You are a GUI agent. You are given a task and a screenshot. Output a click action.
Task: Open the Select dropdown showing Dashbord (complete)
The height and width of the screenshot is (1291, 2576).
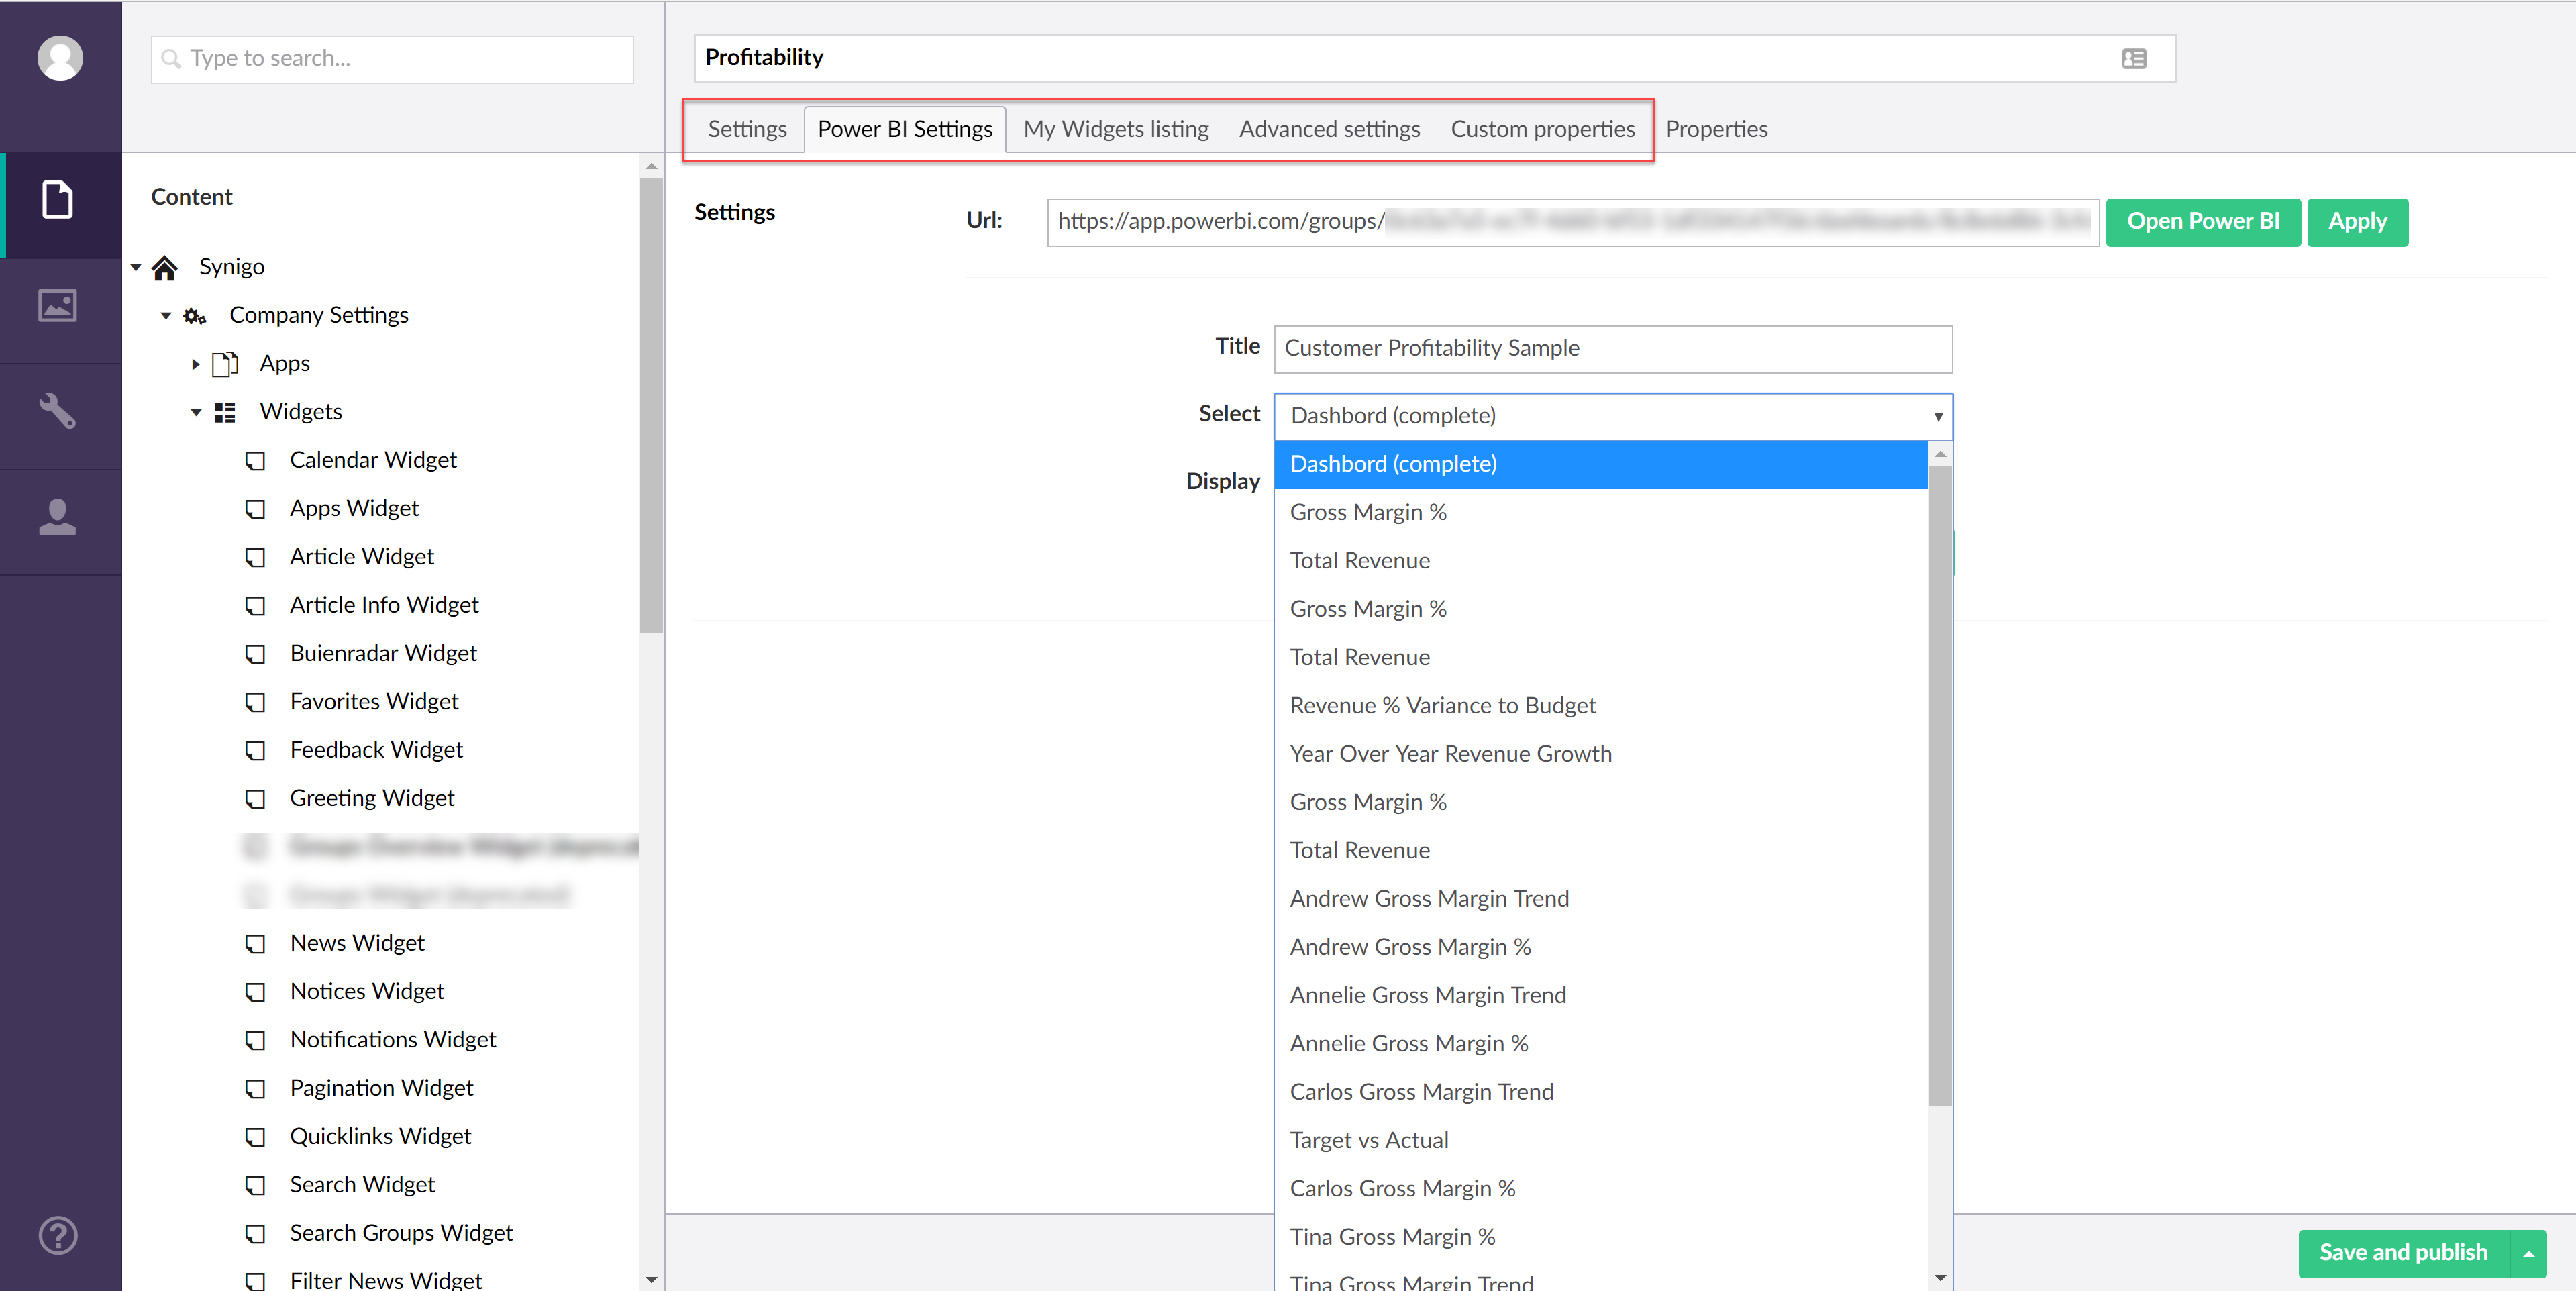coord(1612,416)
